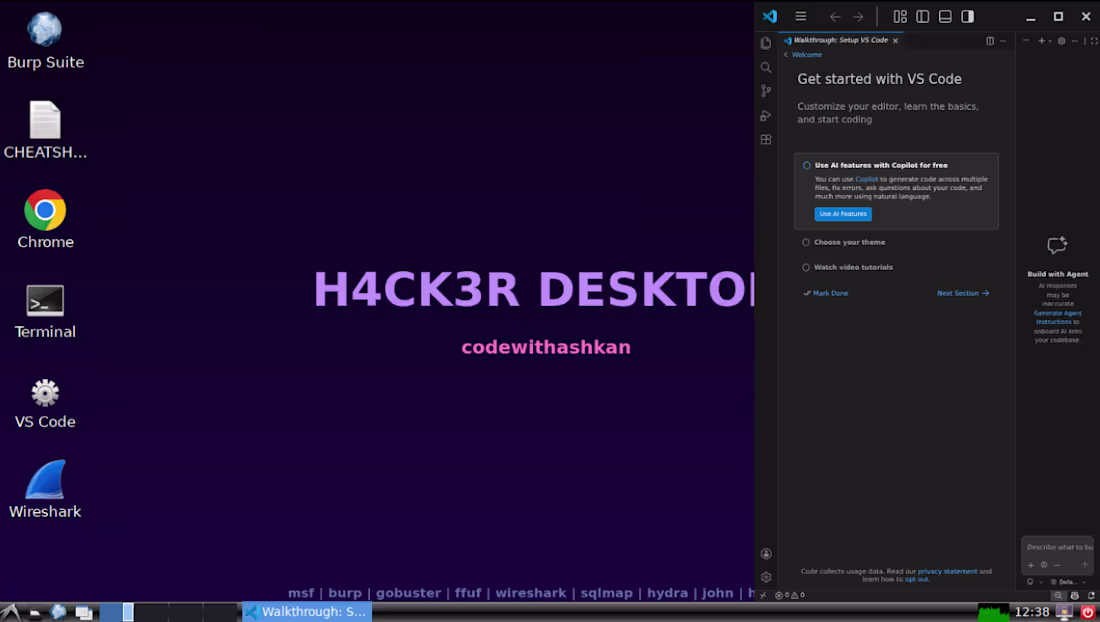Image resolution: width=1100 pixels, height=622 pixels.
Task: Open the Explorer view in activity bar
Action: tap(766, 43)
